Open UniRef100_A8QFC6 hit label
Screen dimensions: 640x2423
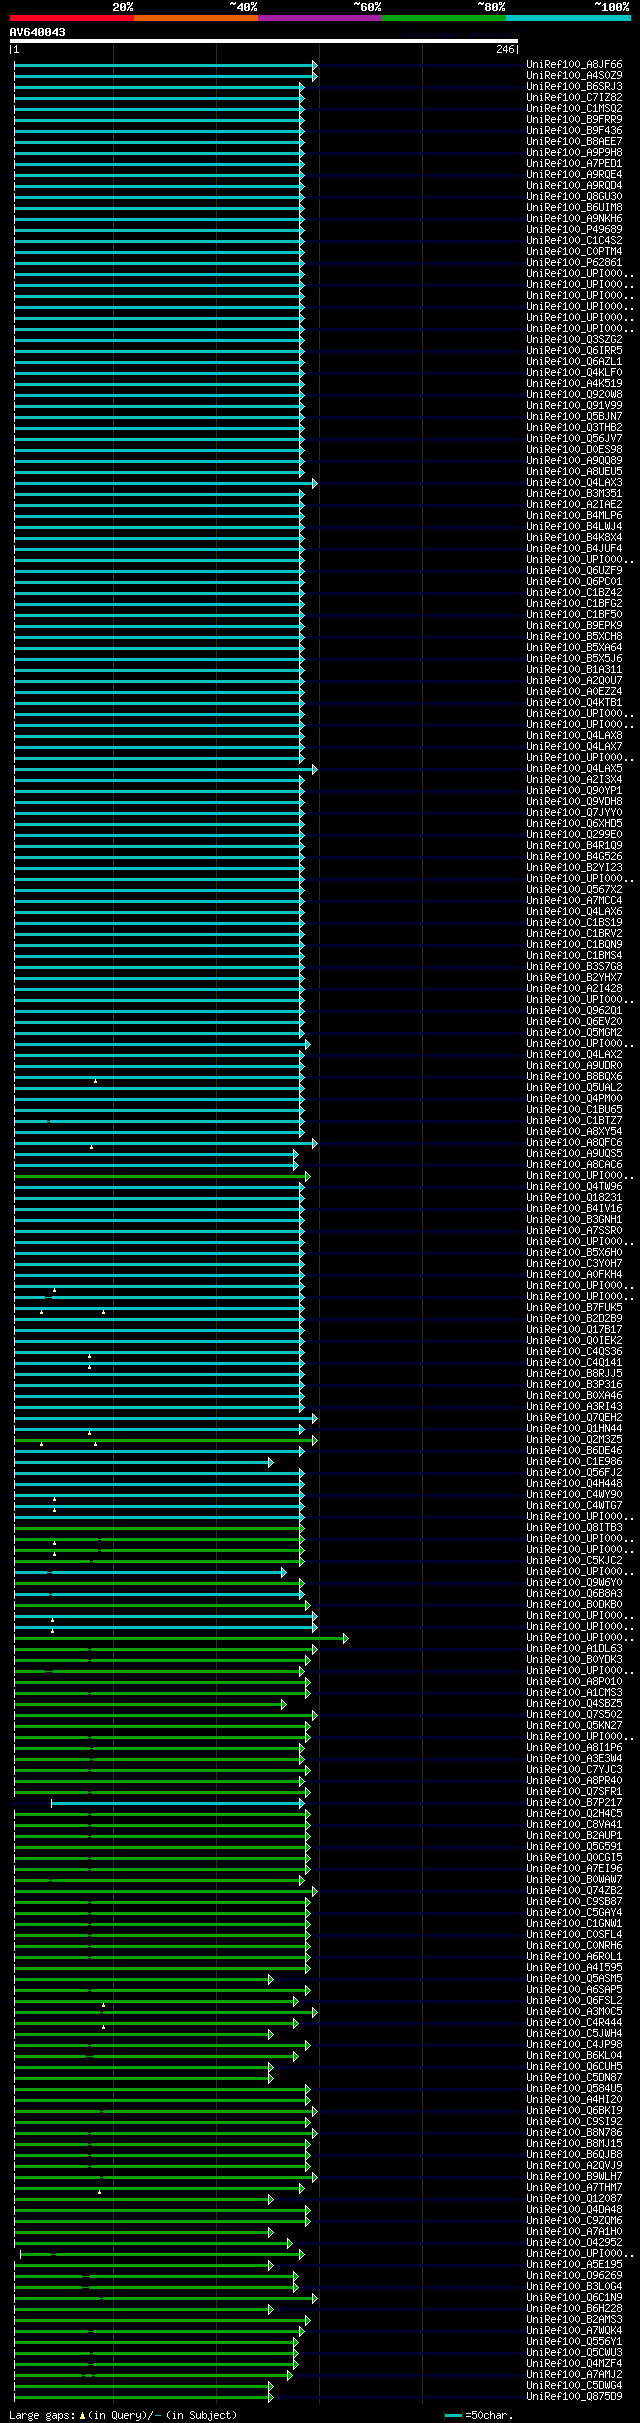pos(574,1143)
